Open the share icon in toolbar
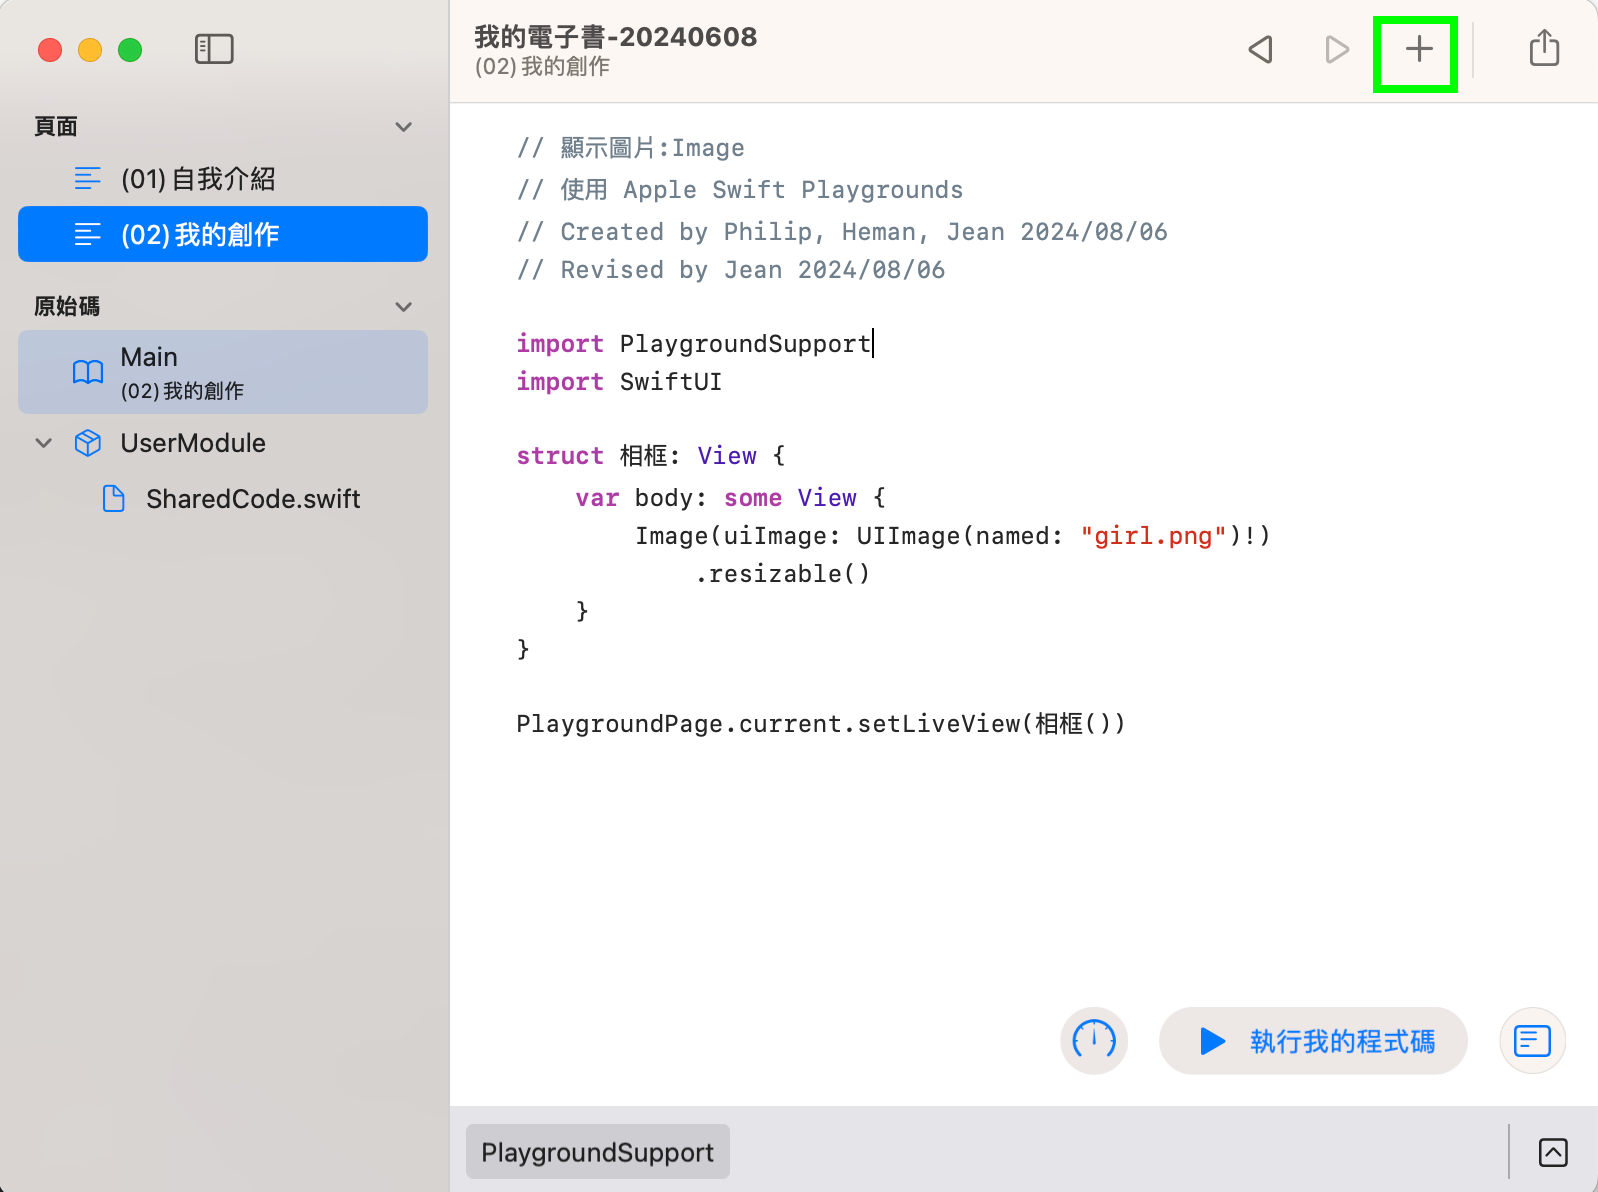The image size is (1598, 1192). pos(1544,48)
